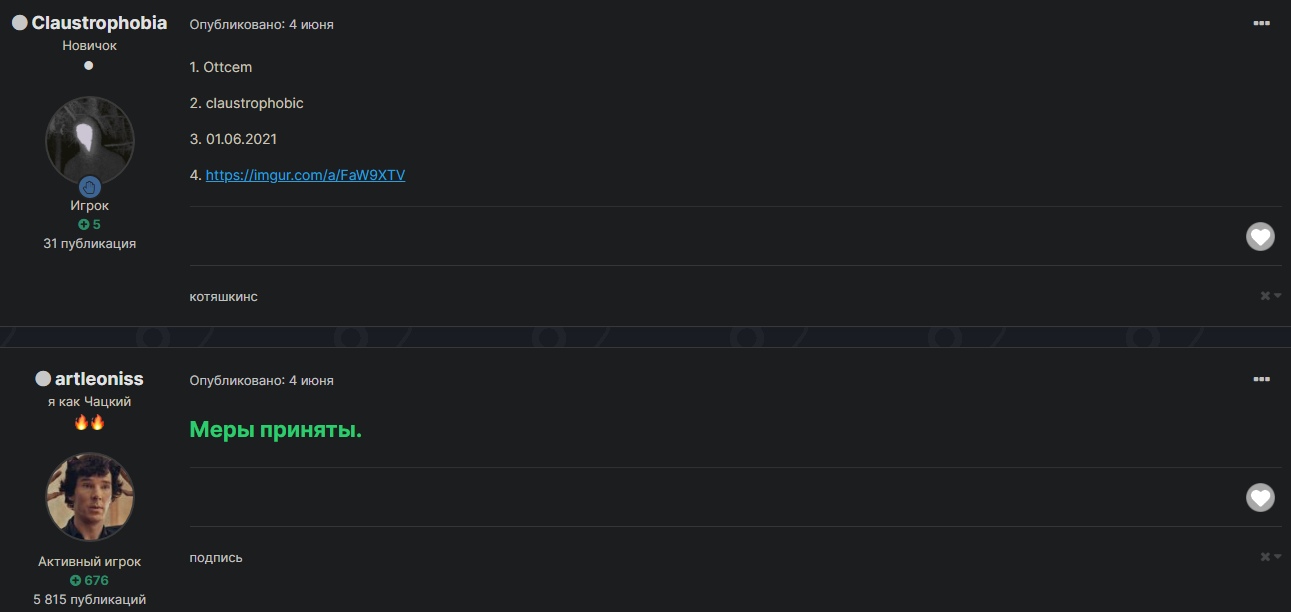This screenshot has height=612, width=1291.
Task: Click the hand badge icon on Claustrophobia's avatar
Action: 89,186
